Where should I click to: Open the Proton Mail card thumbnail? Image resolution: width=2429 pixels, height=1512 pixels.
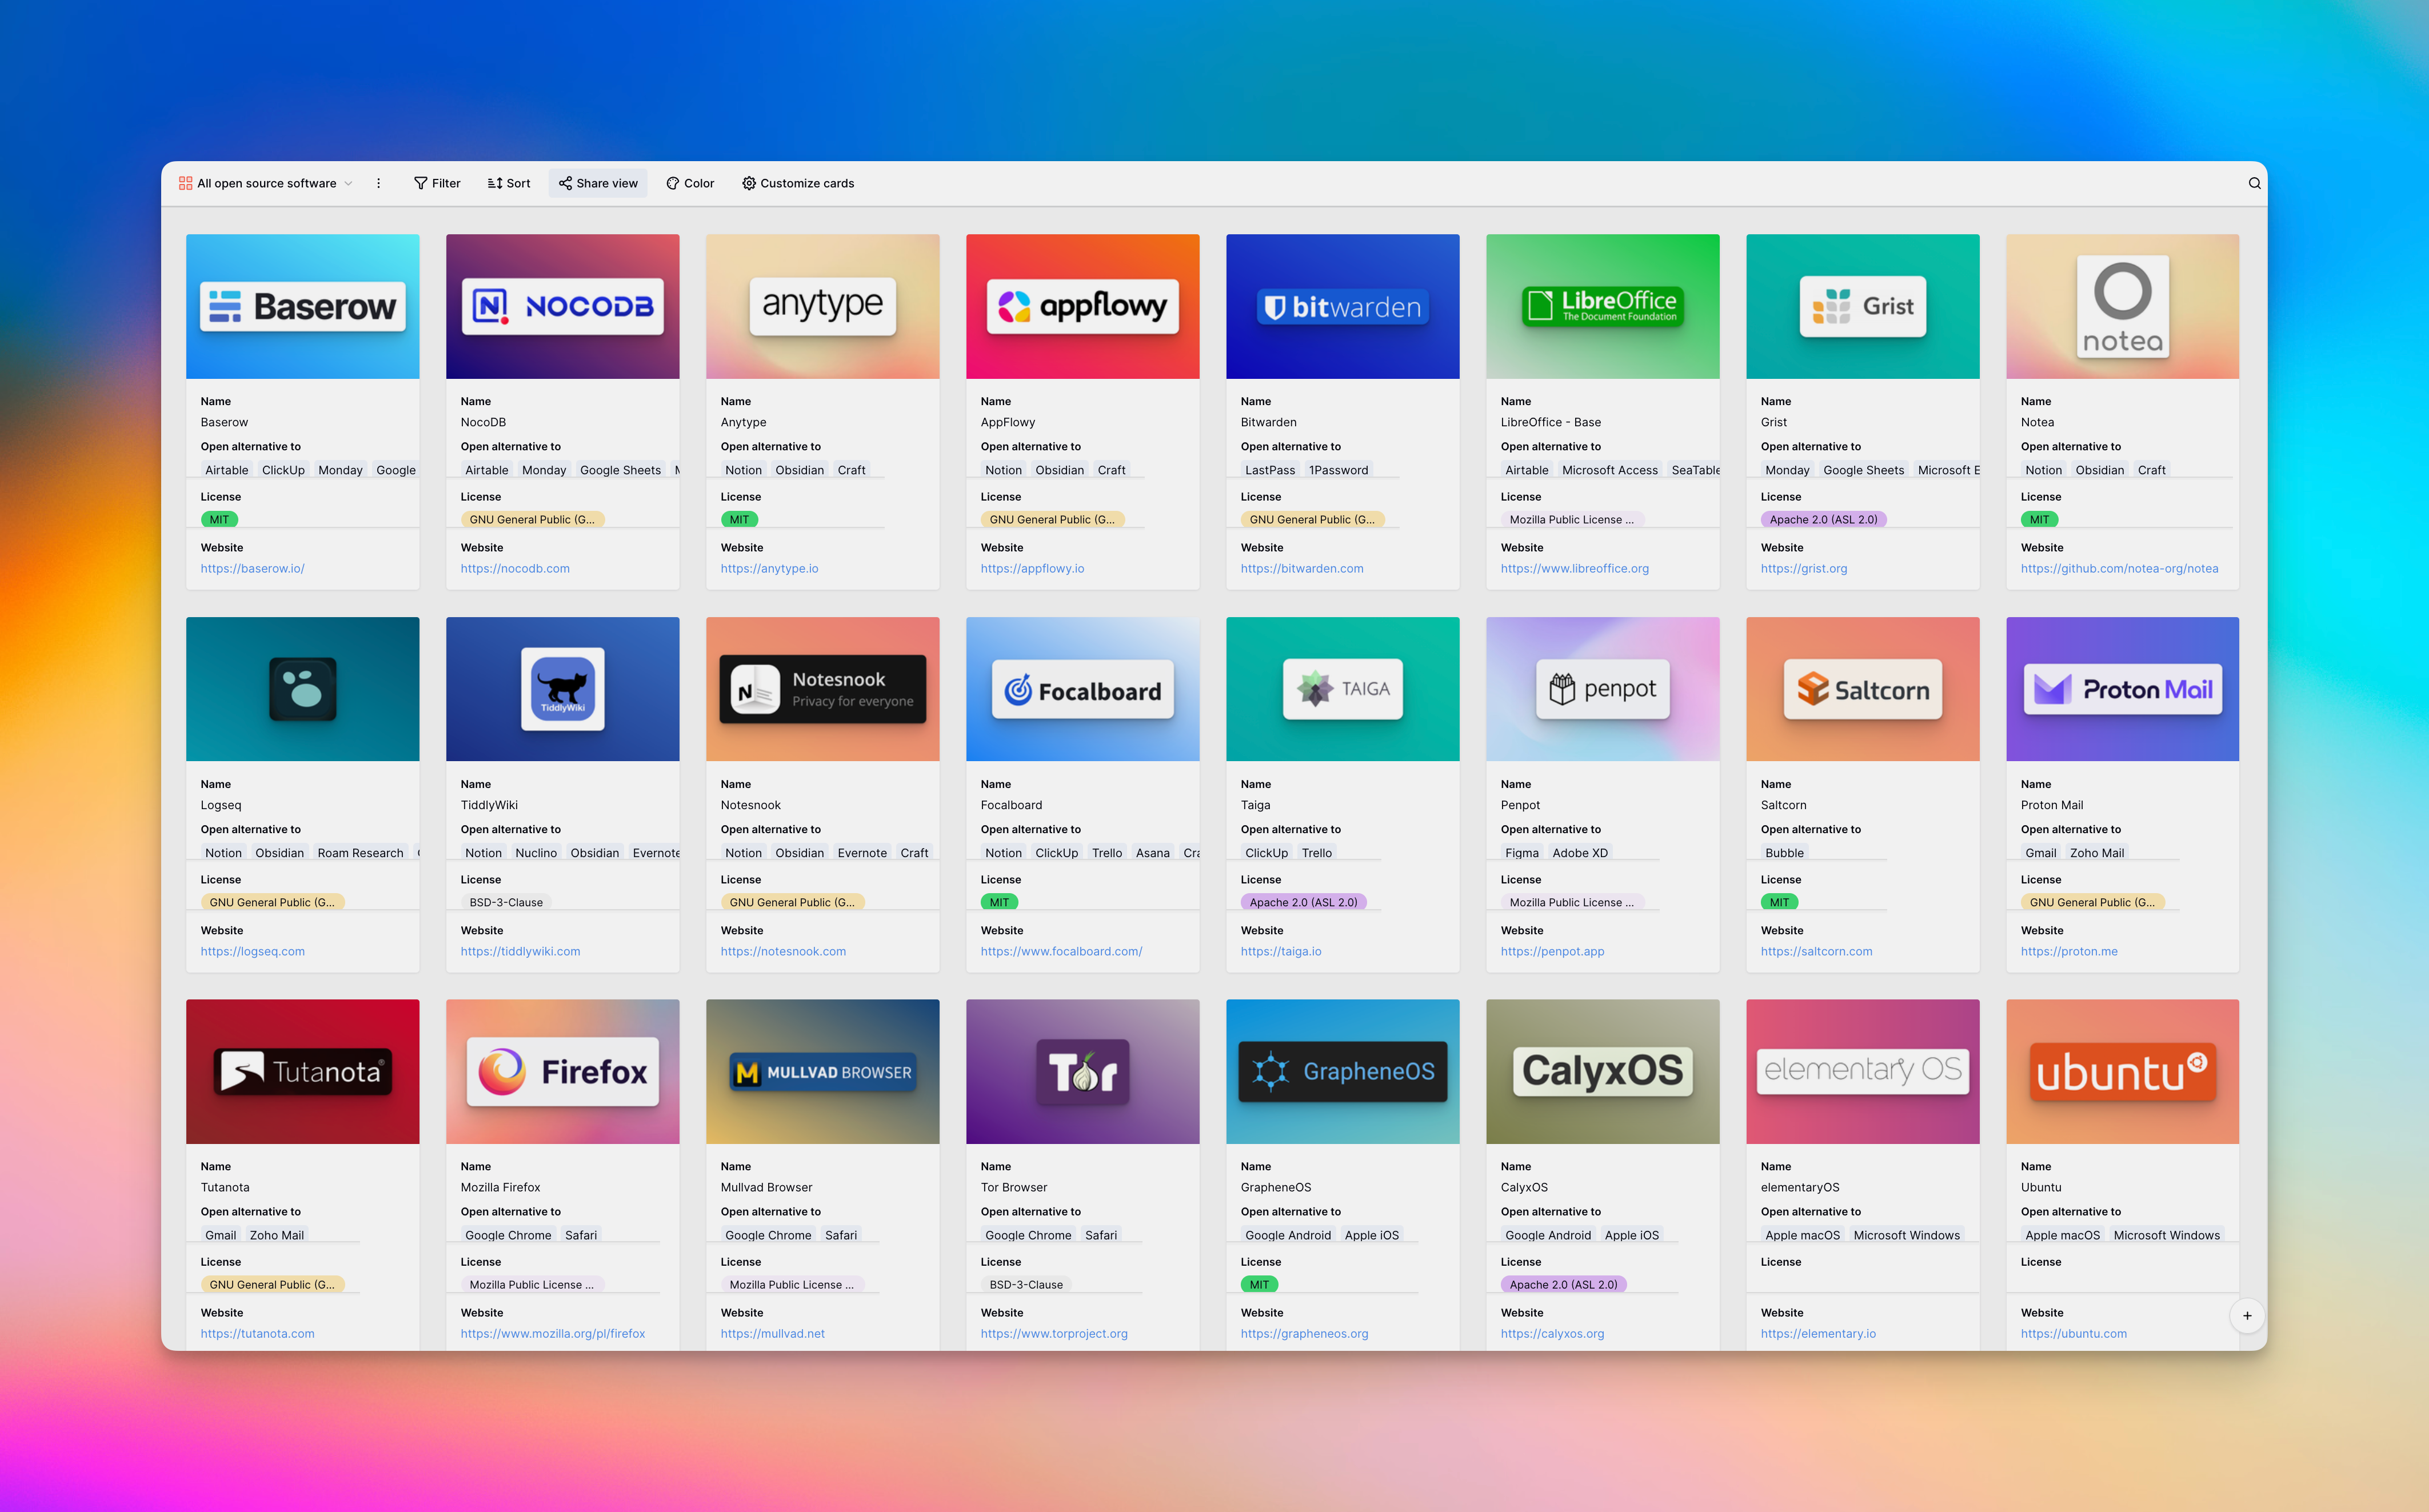[x=2122, y=689]
